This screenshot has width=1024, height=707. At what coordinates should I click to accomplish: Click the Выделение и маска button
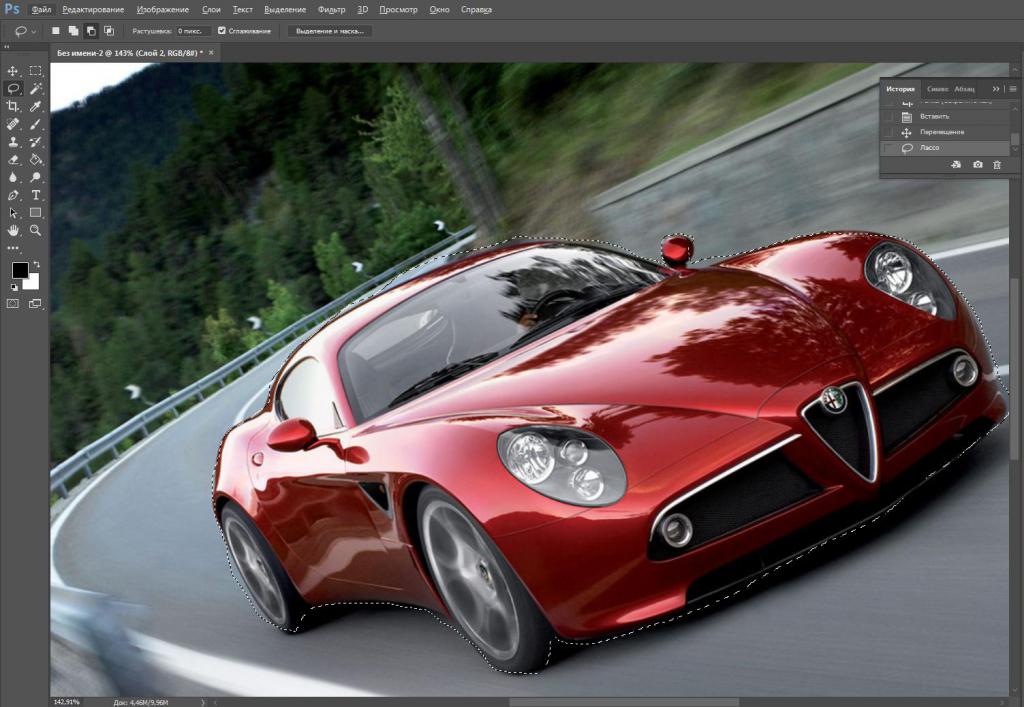point(330,31)
